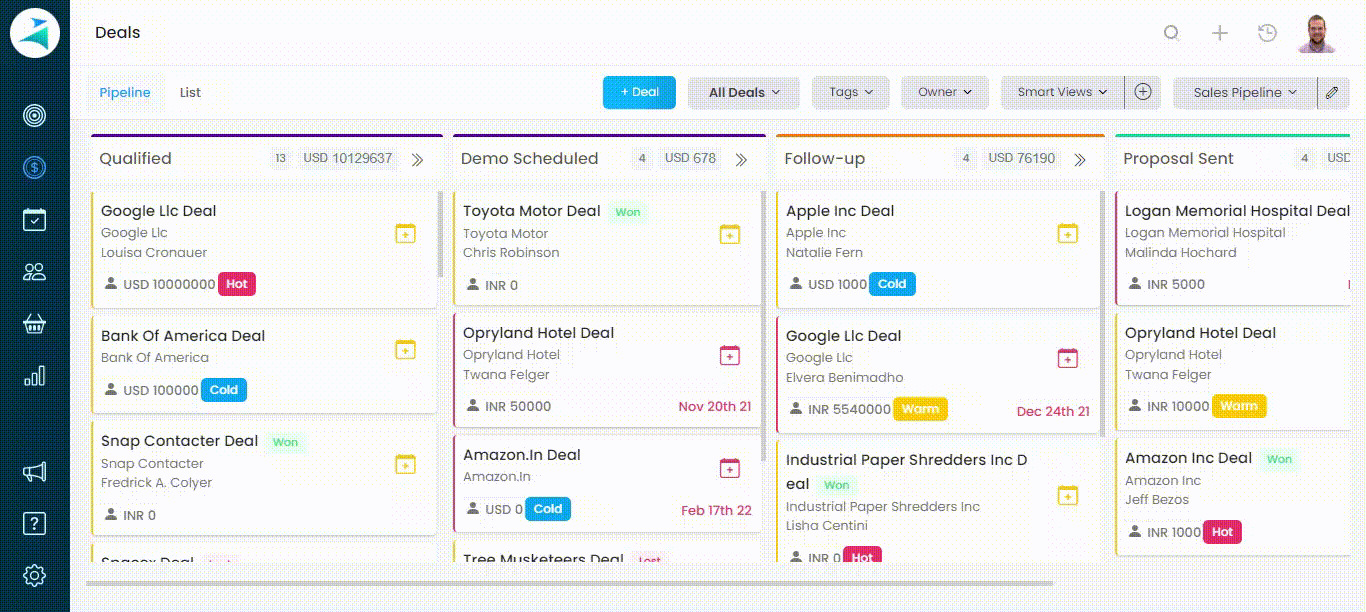Click contact name Louisa Cronauer
This screenshot has width=1366, height=612.
pyautogui.click(x=154, y=253)
